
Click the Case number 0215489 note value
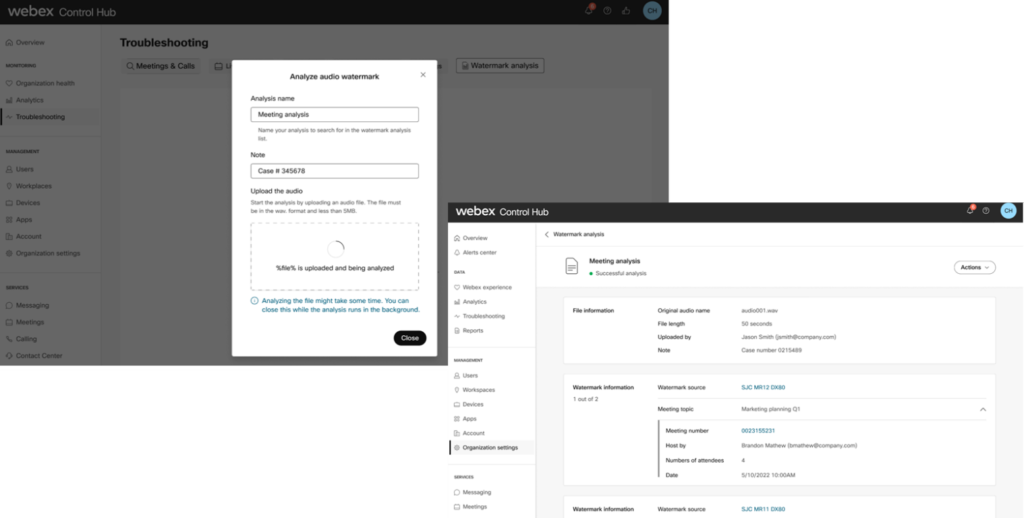[x=771, y=350]
